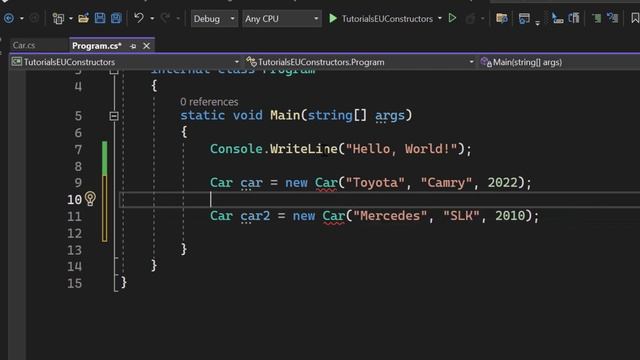
Task: Click the Navigate Backward arrow icon
Action: point(9,18)
